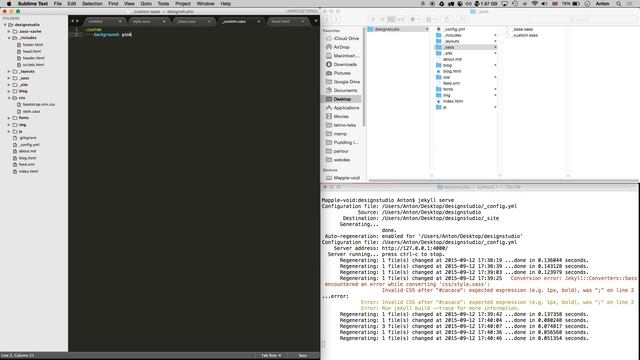Image resolution: width=640 pixels, height=360 pixels.
Task: Open Documents in Finder sidebar
Action: 342,90
